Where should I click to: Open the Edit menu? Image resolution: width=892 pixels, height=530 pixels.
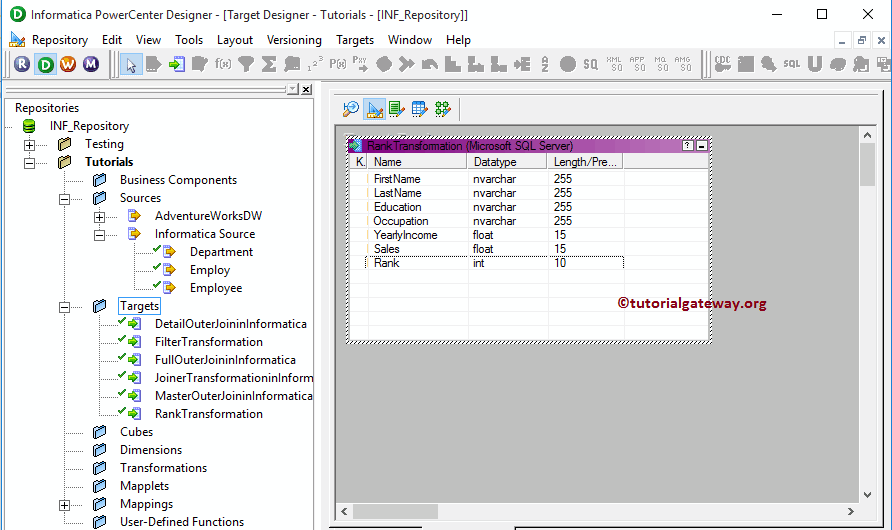pos(112,40)
